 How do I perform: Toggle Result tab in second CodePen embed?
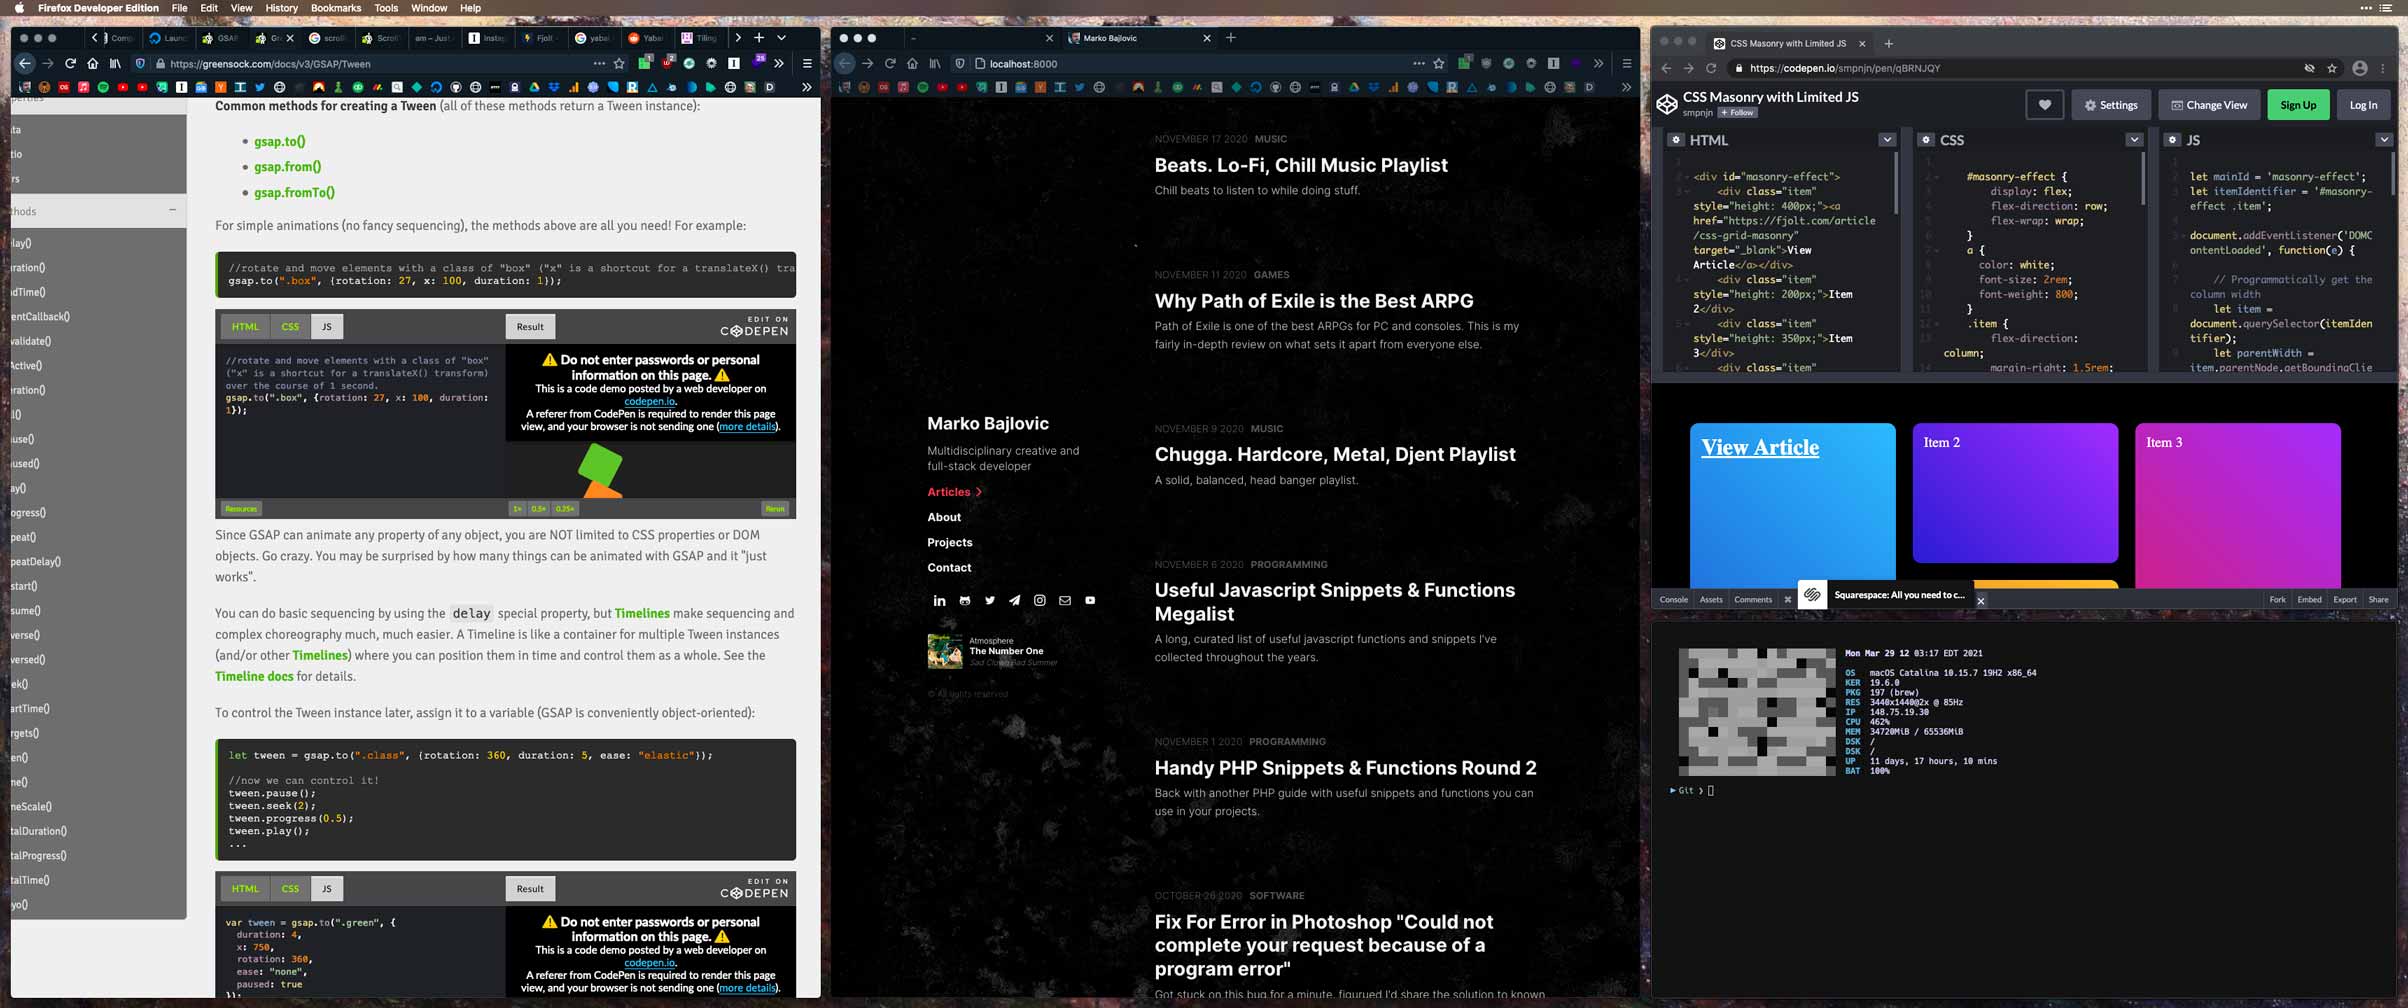click(x=530, y=888)
